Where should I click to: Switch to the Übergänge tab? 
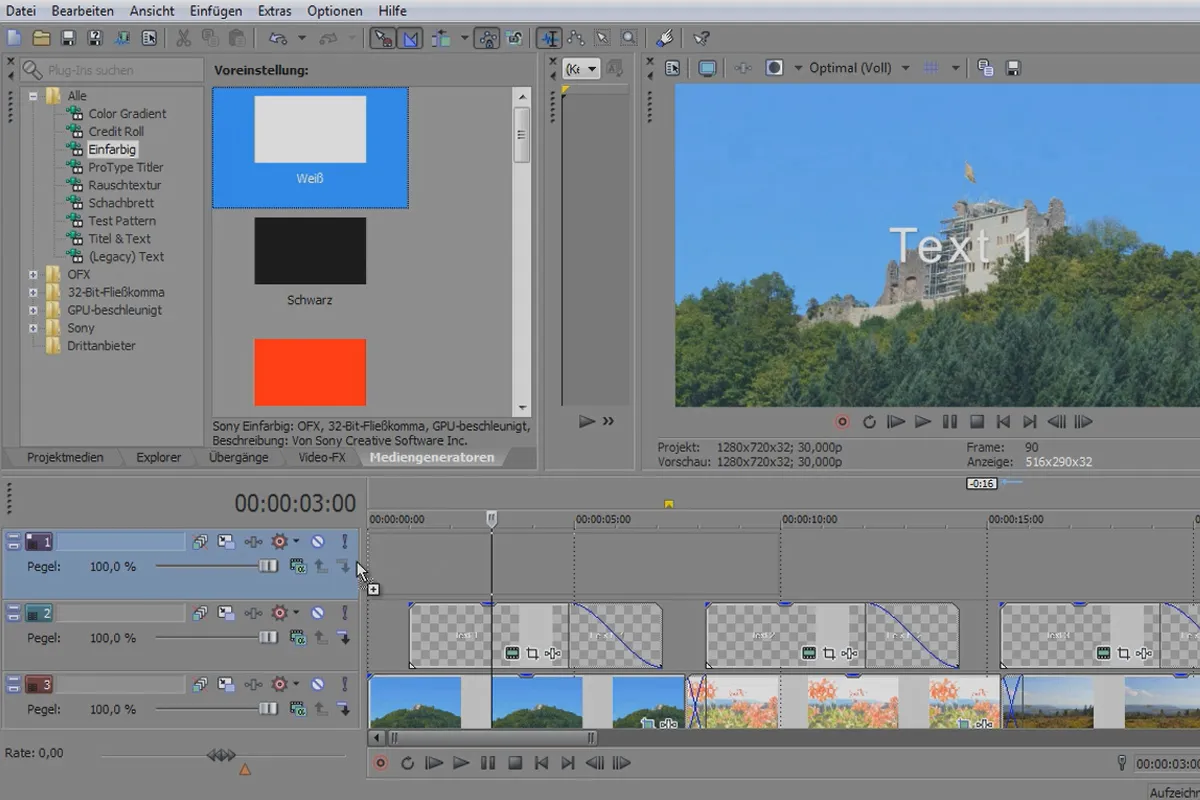click(239, 457)
